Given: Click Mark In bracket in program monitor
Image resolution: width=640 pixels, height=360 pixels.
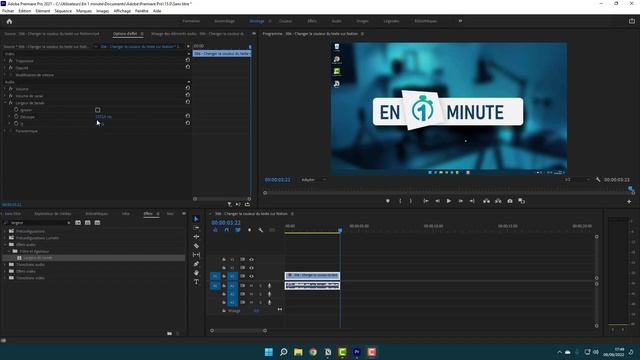Looking at the screenshot, I should (x=400, y=201).
